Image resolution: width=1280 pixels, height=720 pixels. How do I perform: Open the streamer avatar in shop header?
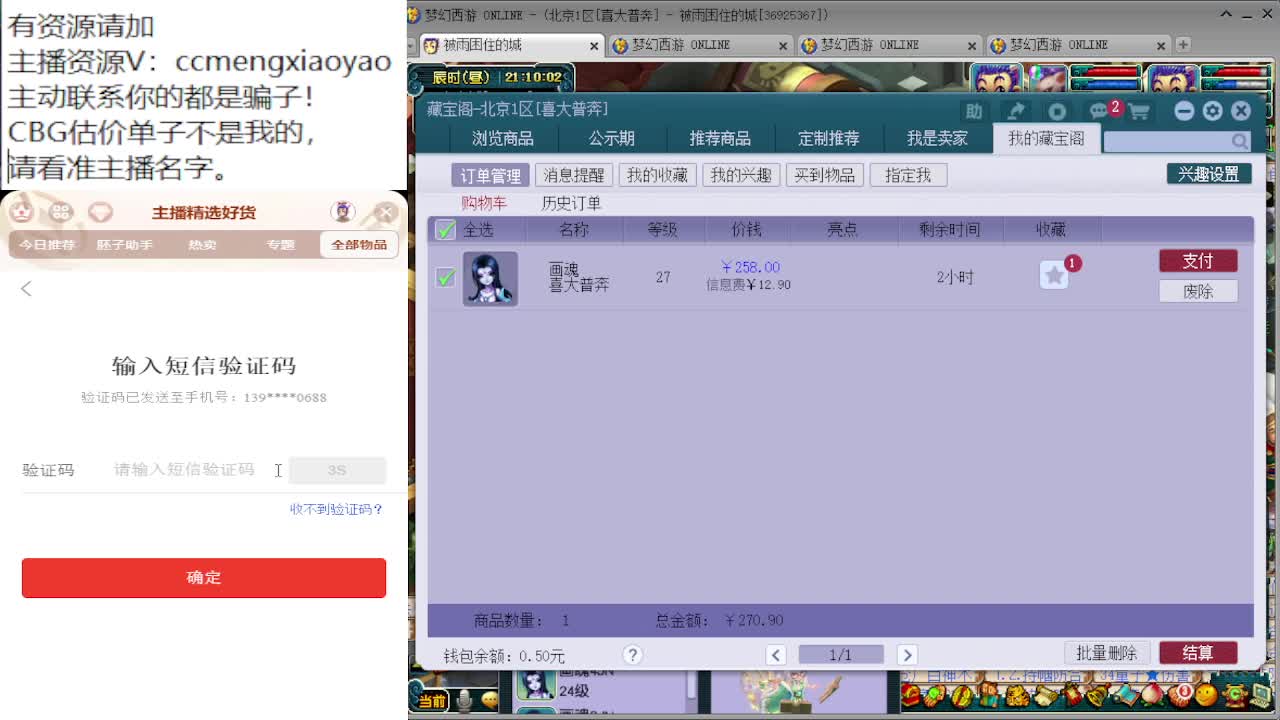(x=343, y=212)
